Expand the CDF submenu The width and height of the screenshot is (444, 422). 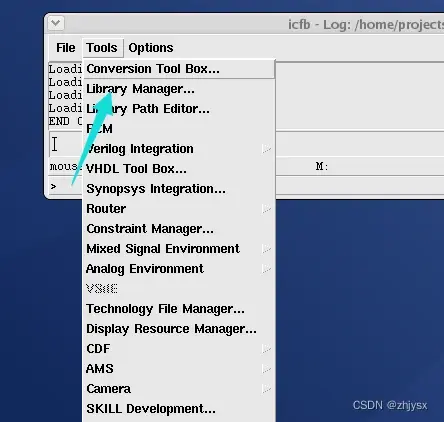click(x=179, y=349)
